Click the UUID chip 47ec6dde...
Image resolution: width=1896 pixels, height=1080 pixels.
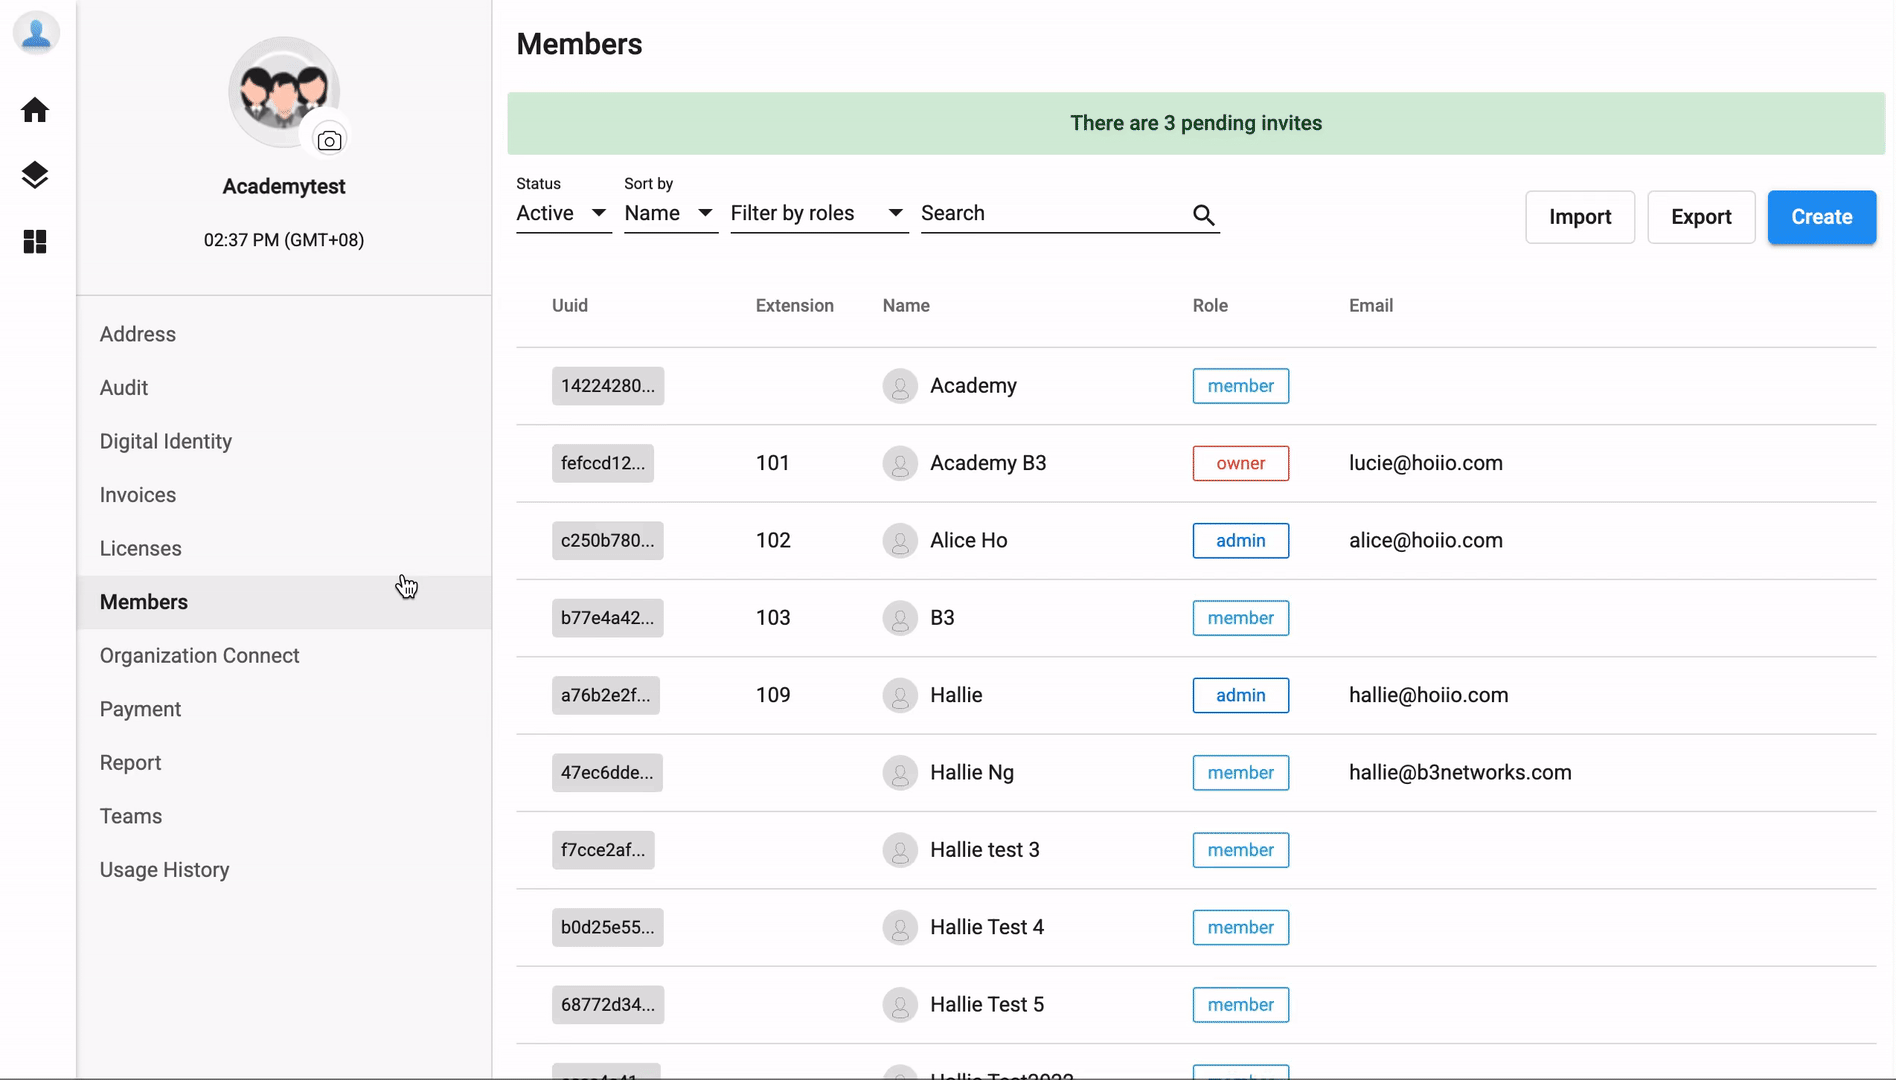(607, 773)
